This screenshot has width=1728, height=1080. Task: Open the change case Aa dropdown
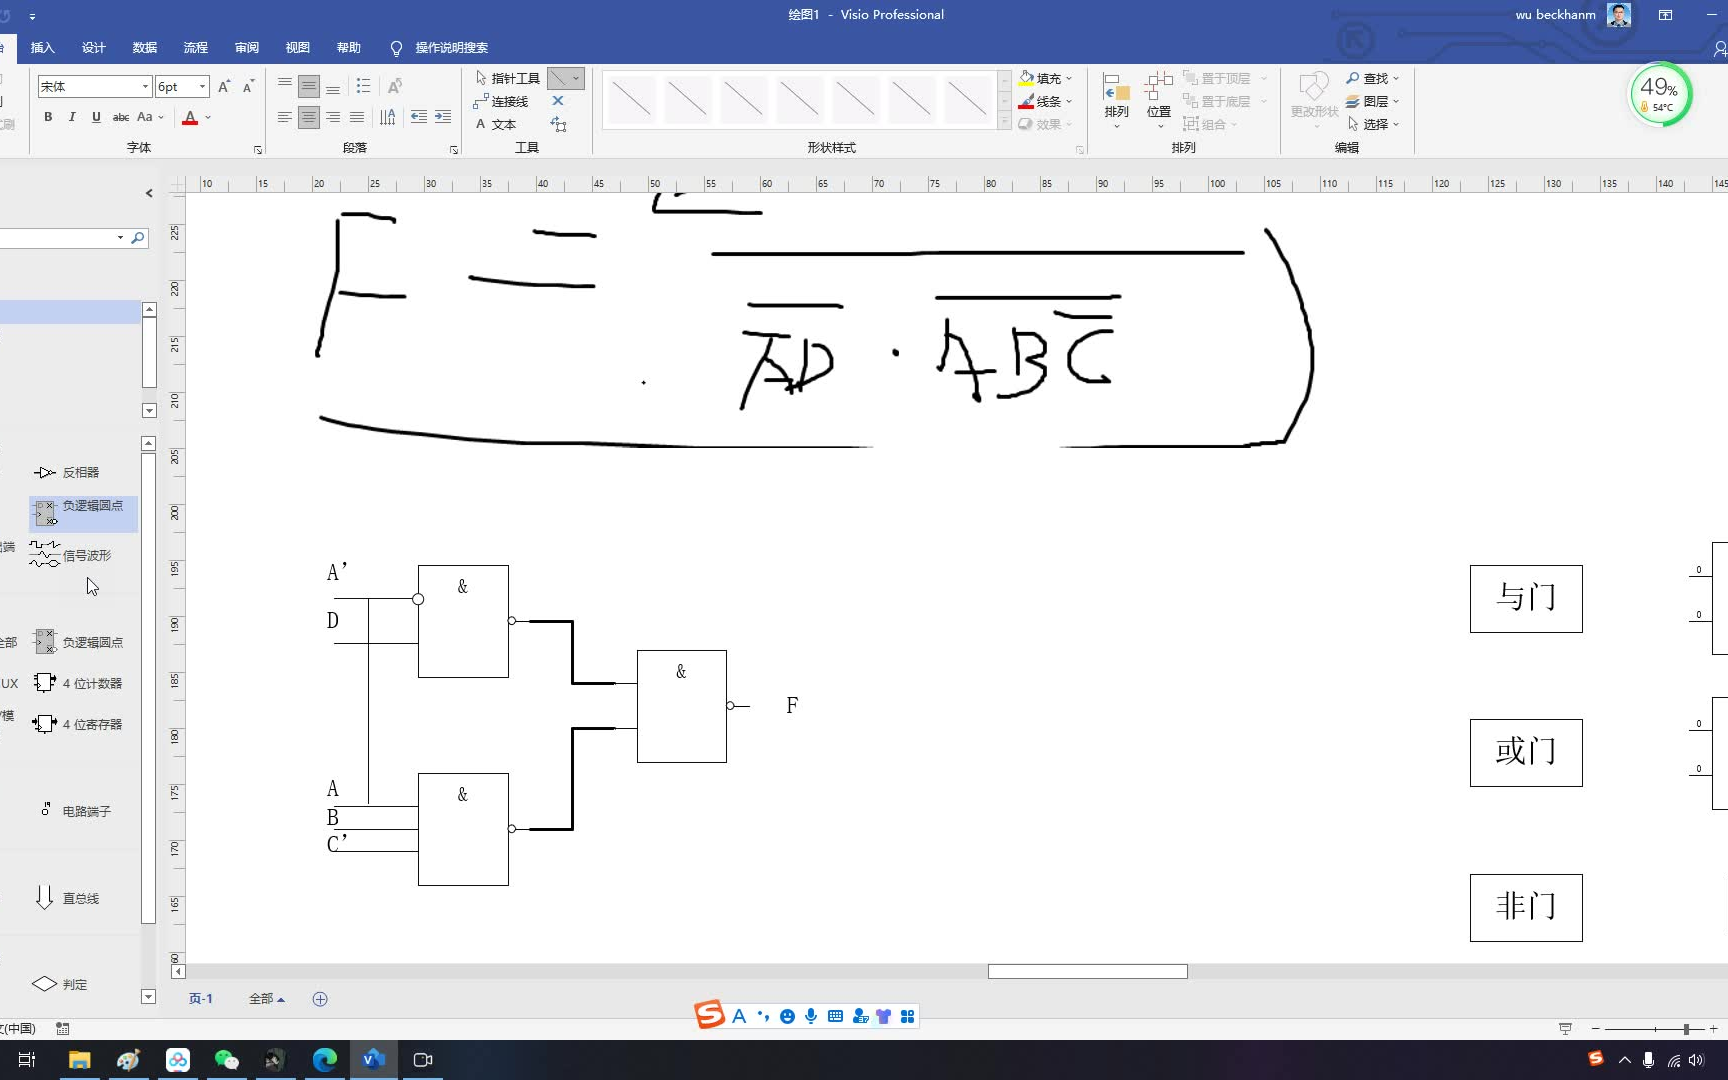coord(150,117)
